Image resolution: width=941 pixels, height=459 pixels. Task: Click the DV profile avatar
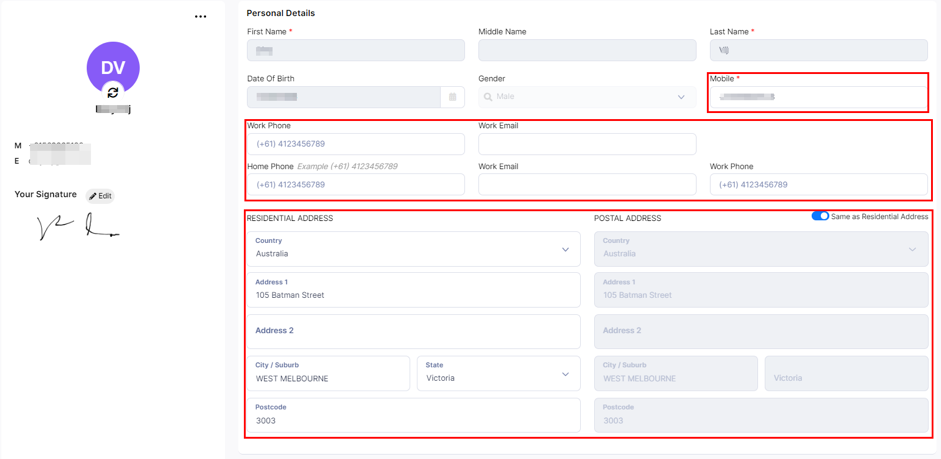pos(113,68)
